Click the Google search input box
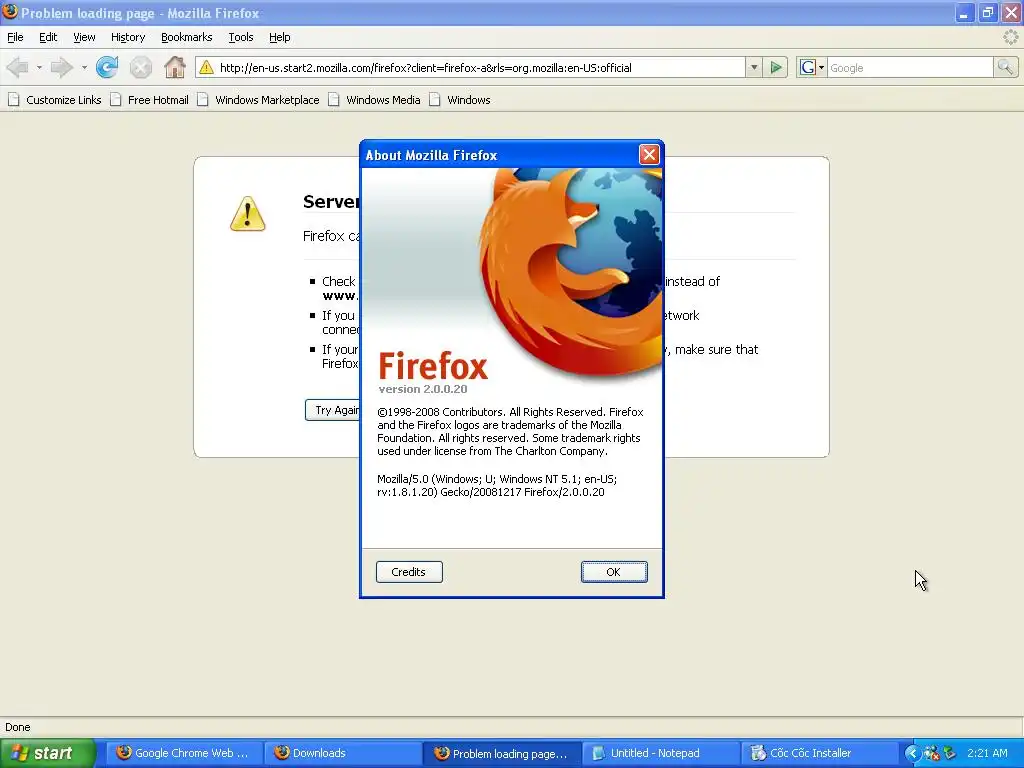This screenshot has width=1024, height=768. coord(910,68)
